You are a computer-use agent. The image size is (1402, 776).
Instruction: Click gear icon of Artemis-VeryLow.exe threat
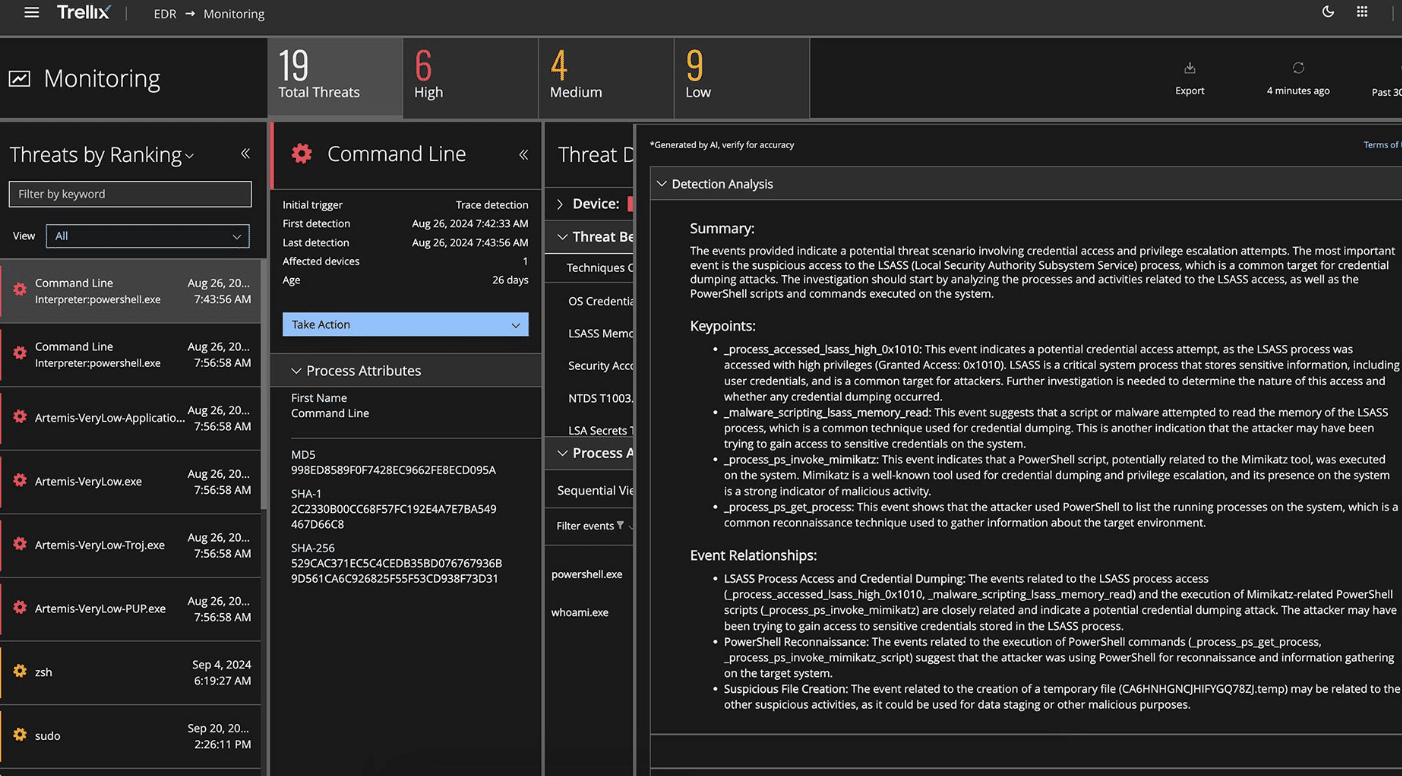click(x=19, y=481)
